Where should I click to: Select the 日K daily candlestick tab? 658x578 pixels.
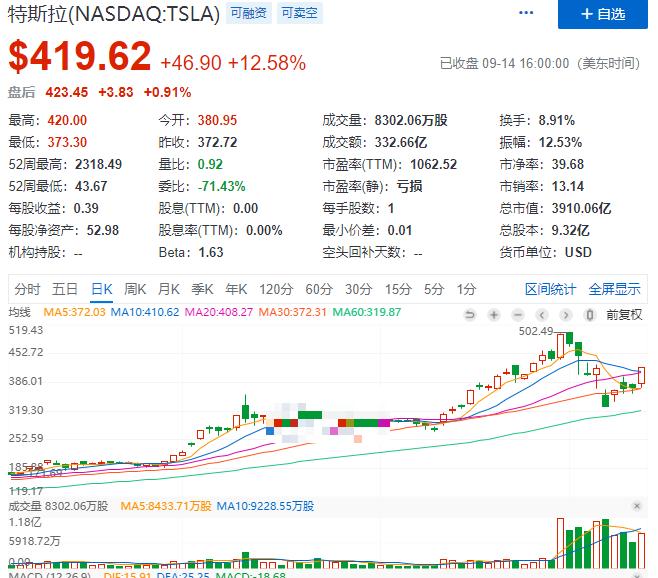[x=102, y=289]
